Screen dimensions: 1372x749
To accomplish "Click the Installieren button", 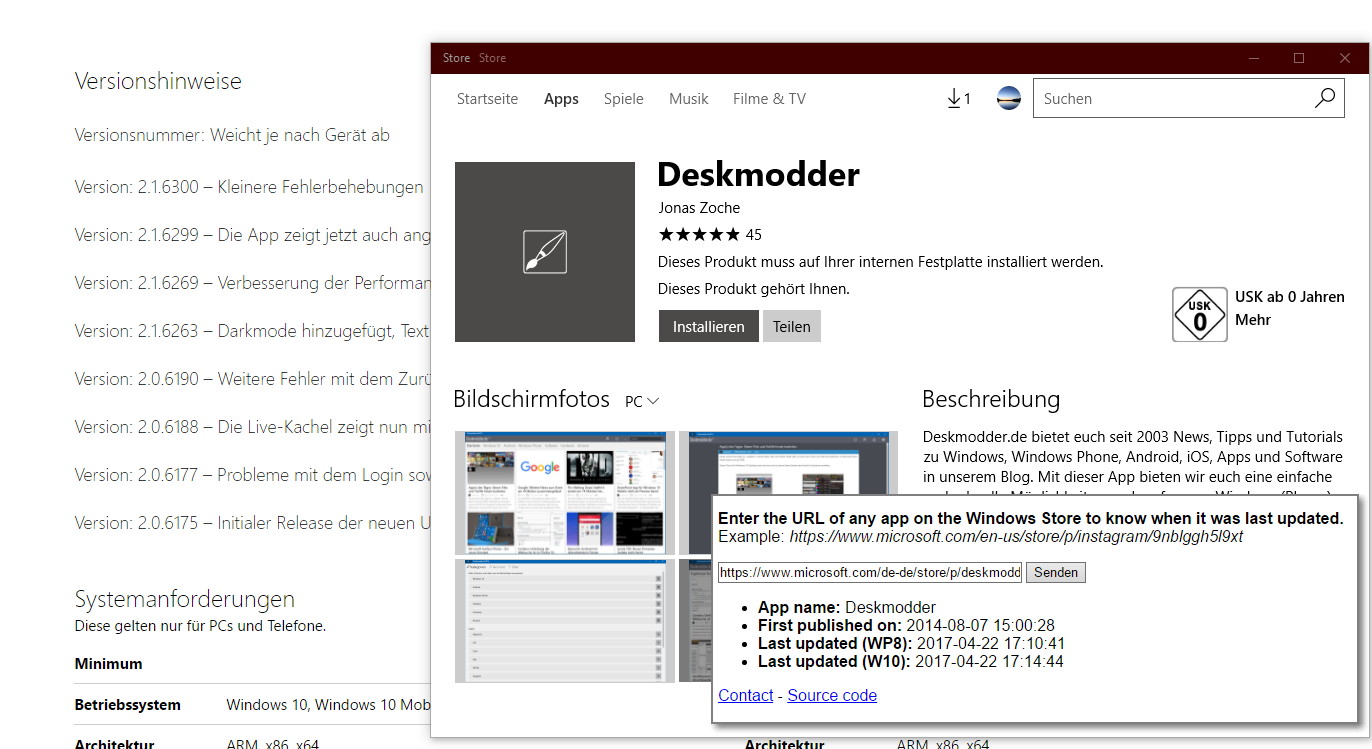I will click(708, 326).
